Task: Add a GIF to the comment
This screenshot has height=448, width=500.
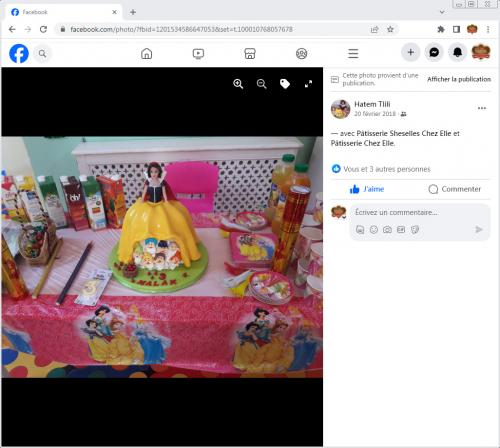Action: coord(401,229)
